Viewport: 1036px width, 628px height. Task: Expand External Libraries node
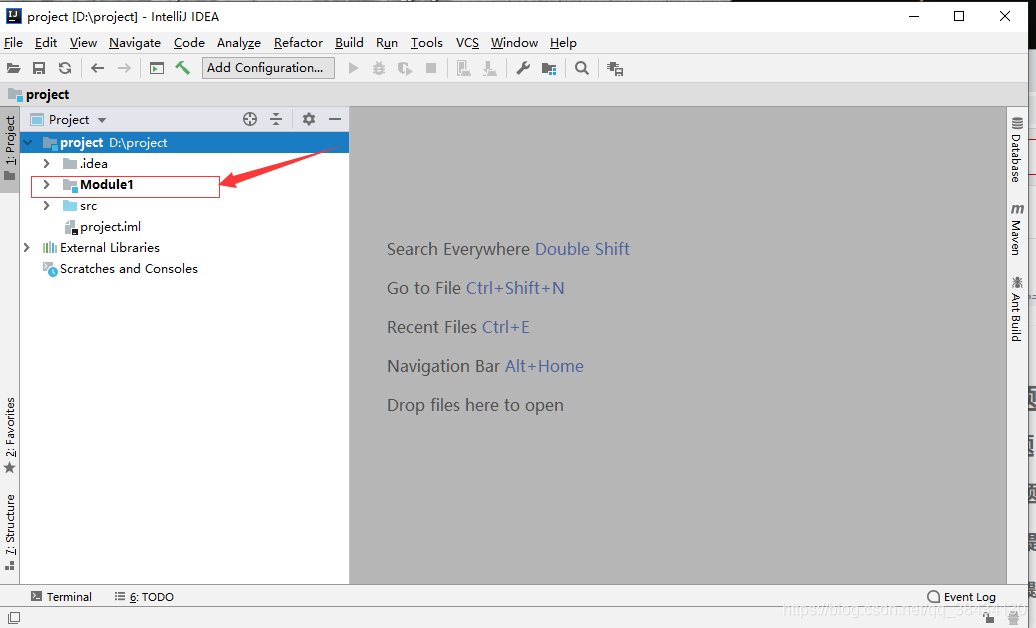pyautogui.click(x=26, y=247)
